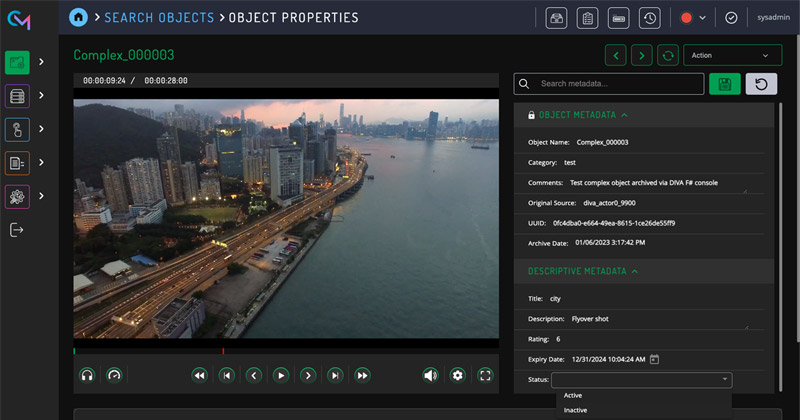Viewport: 800px width, 420px height.
Task: Open the blue touch pointer sidebar icon
Action: (17, 129)
